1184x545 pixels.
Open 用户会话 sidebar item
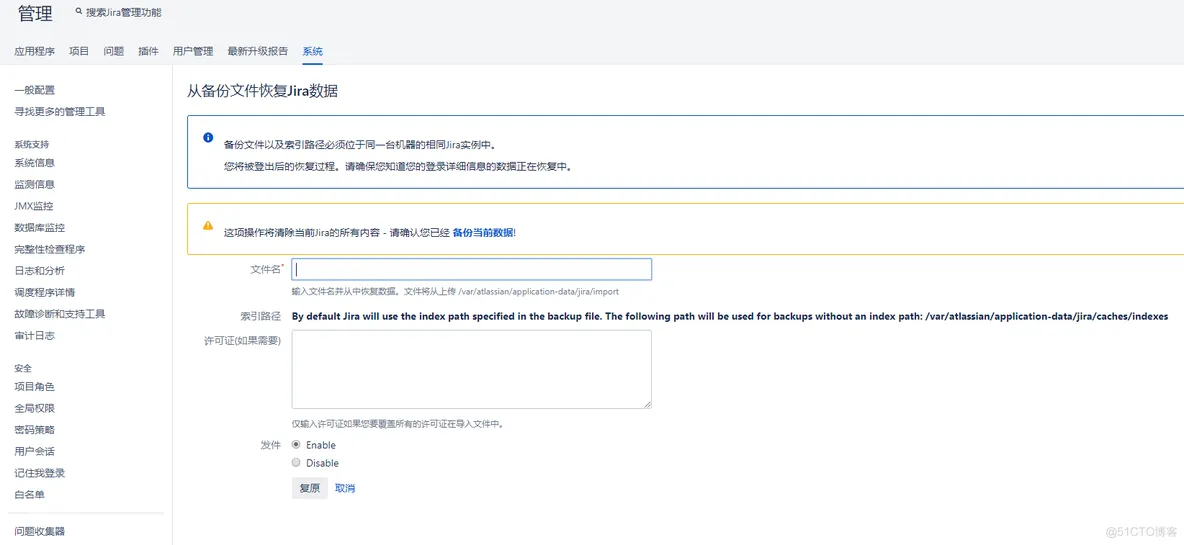pos(35,451)
